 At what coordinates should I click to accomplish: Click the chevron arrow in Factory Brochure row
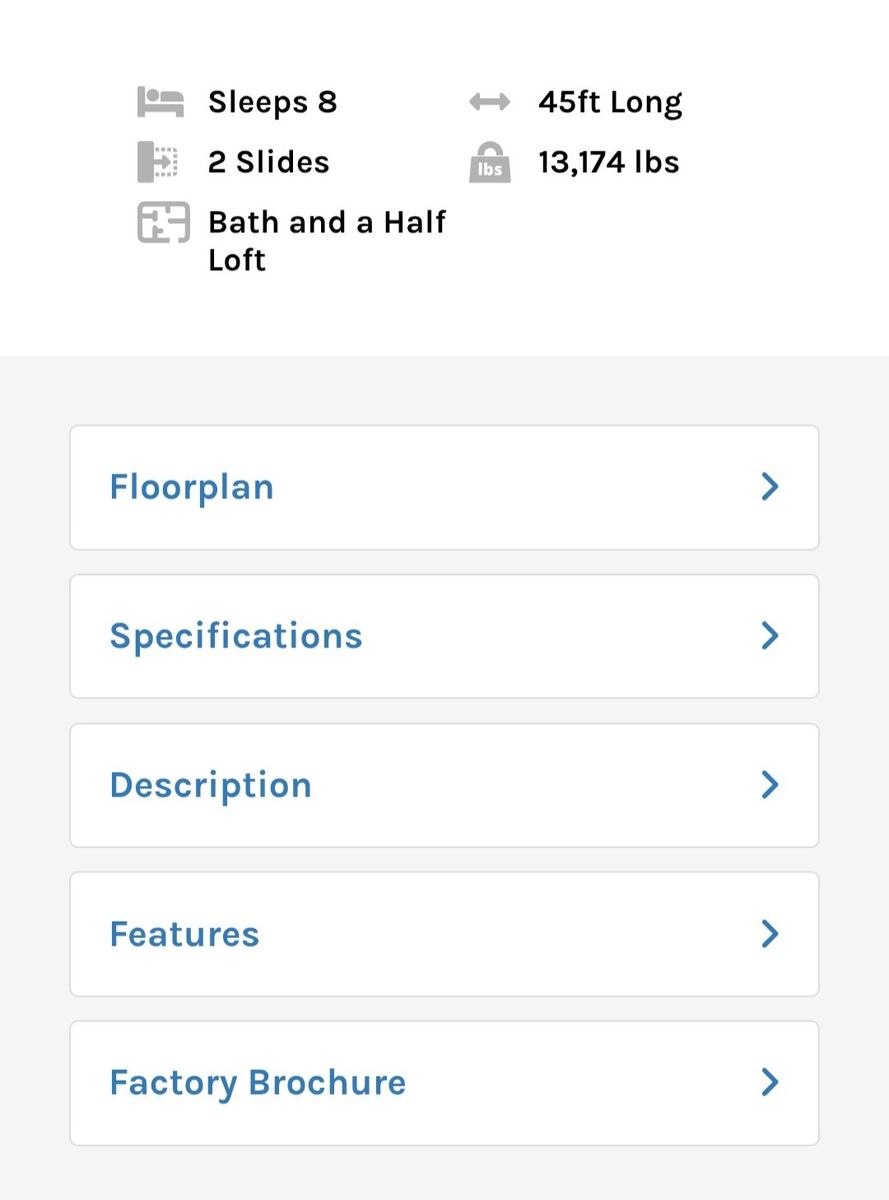pos(769,1083)
